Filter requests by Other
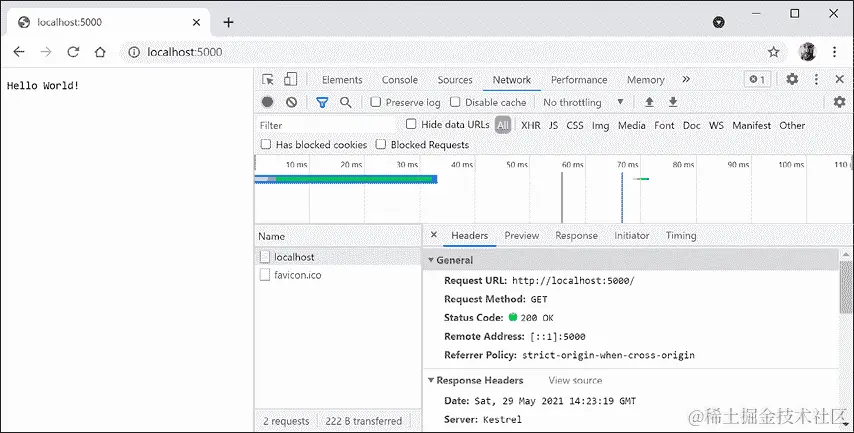854x433 pixels. [x=792, y=125]
